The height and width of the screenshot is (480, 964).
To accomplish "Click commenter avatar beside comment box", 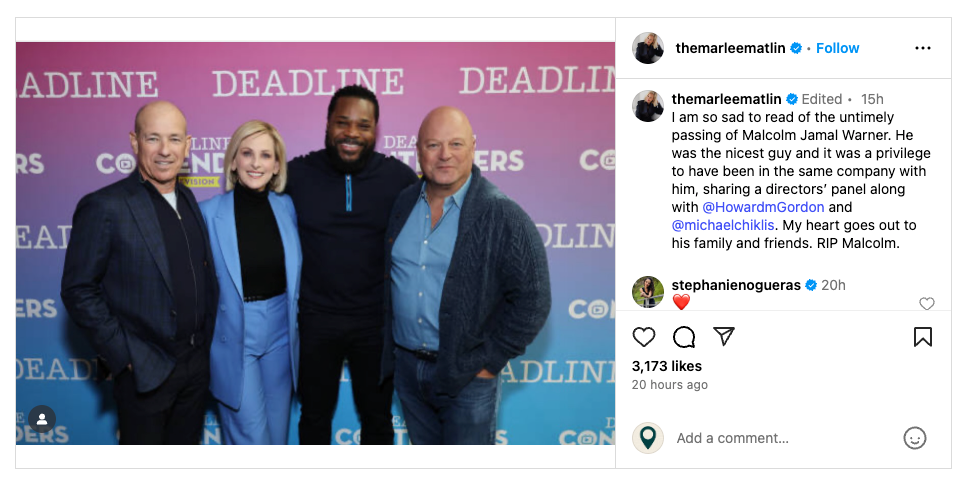I will pyautogui.click(x=648, y=438).
